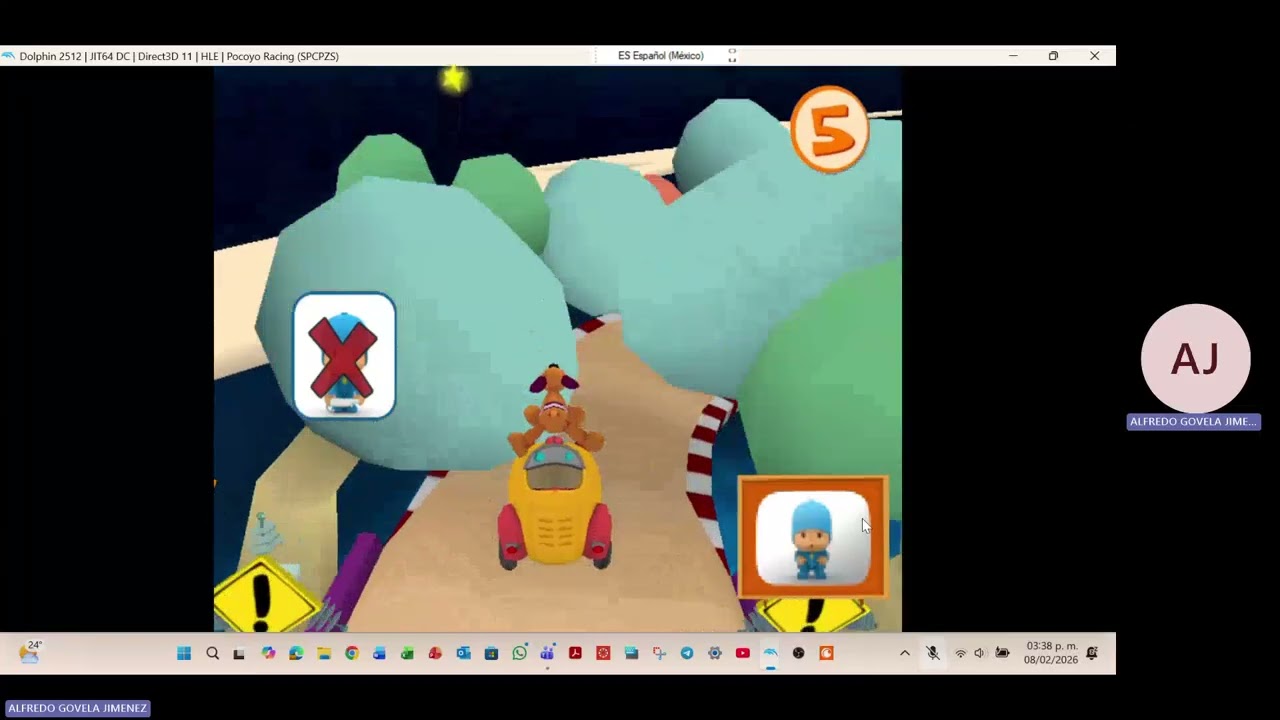The height and width of the screenshot is (720, 1280).
Task: Open Microsoft Excel taskbar icon
Action: (x=407, y=653)
